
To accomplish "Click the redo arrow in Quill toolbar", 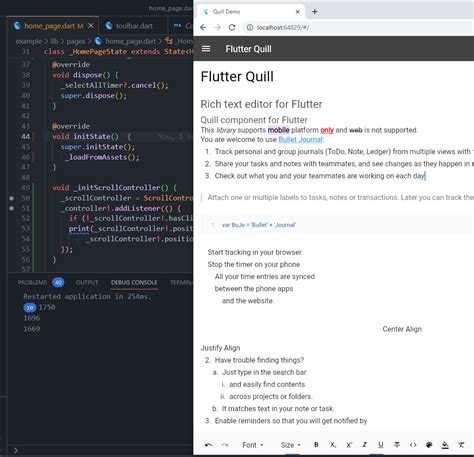I will pyautogui.click(x=225, y=445).
